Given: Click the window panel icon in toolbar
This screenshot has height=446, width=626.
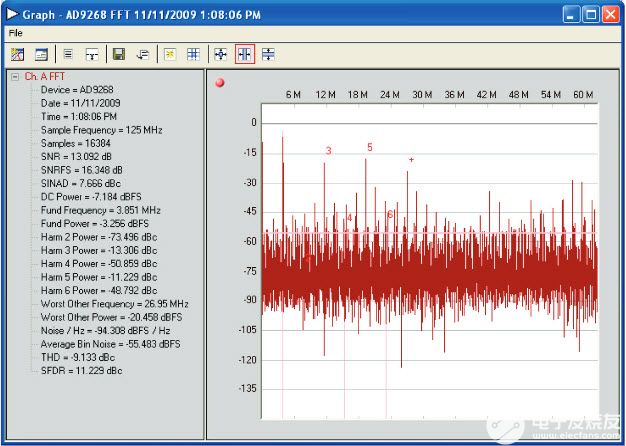Looking at the screenshot, I should tap(41, 54).
